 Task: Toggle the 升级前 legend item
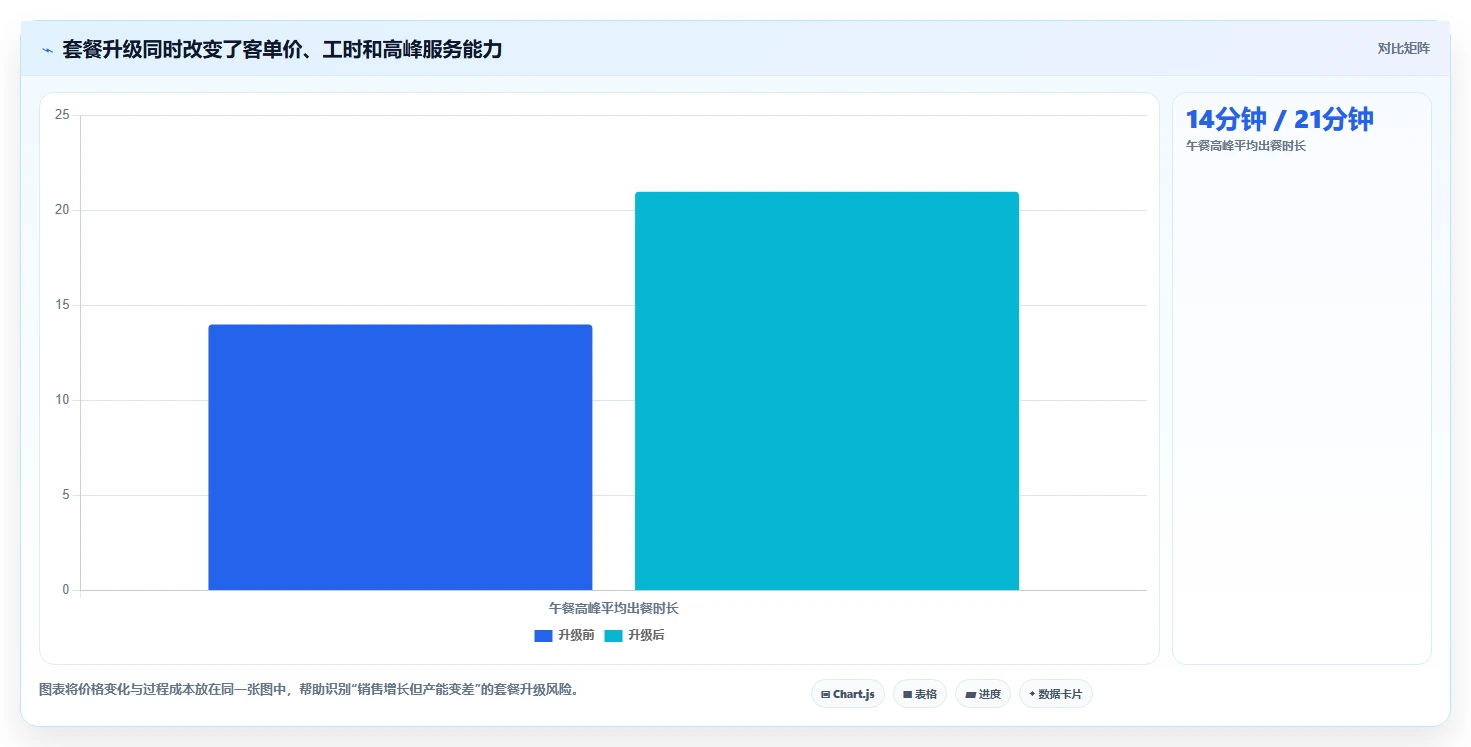click(x=565, y=636)
